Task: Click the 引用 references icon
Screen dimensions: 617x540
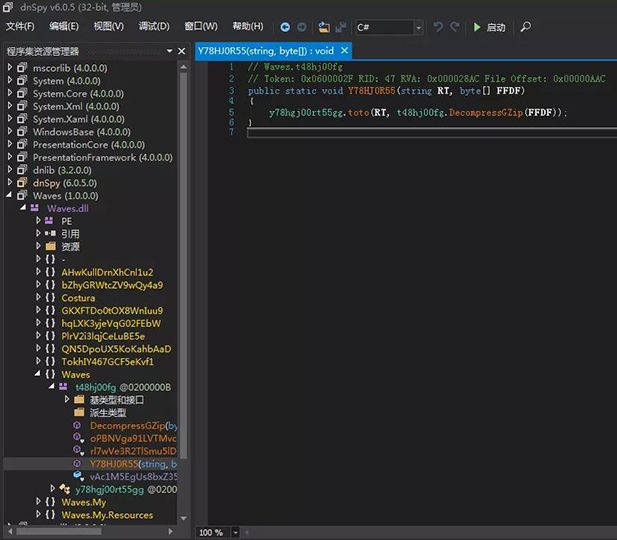Action: (50, 233)
